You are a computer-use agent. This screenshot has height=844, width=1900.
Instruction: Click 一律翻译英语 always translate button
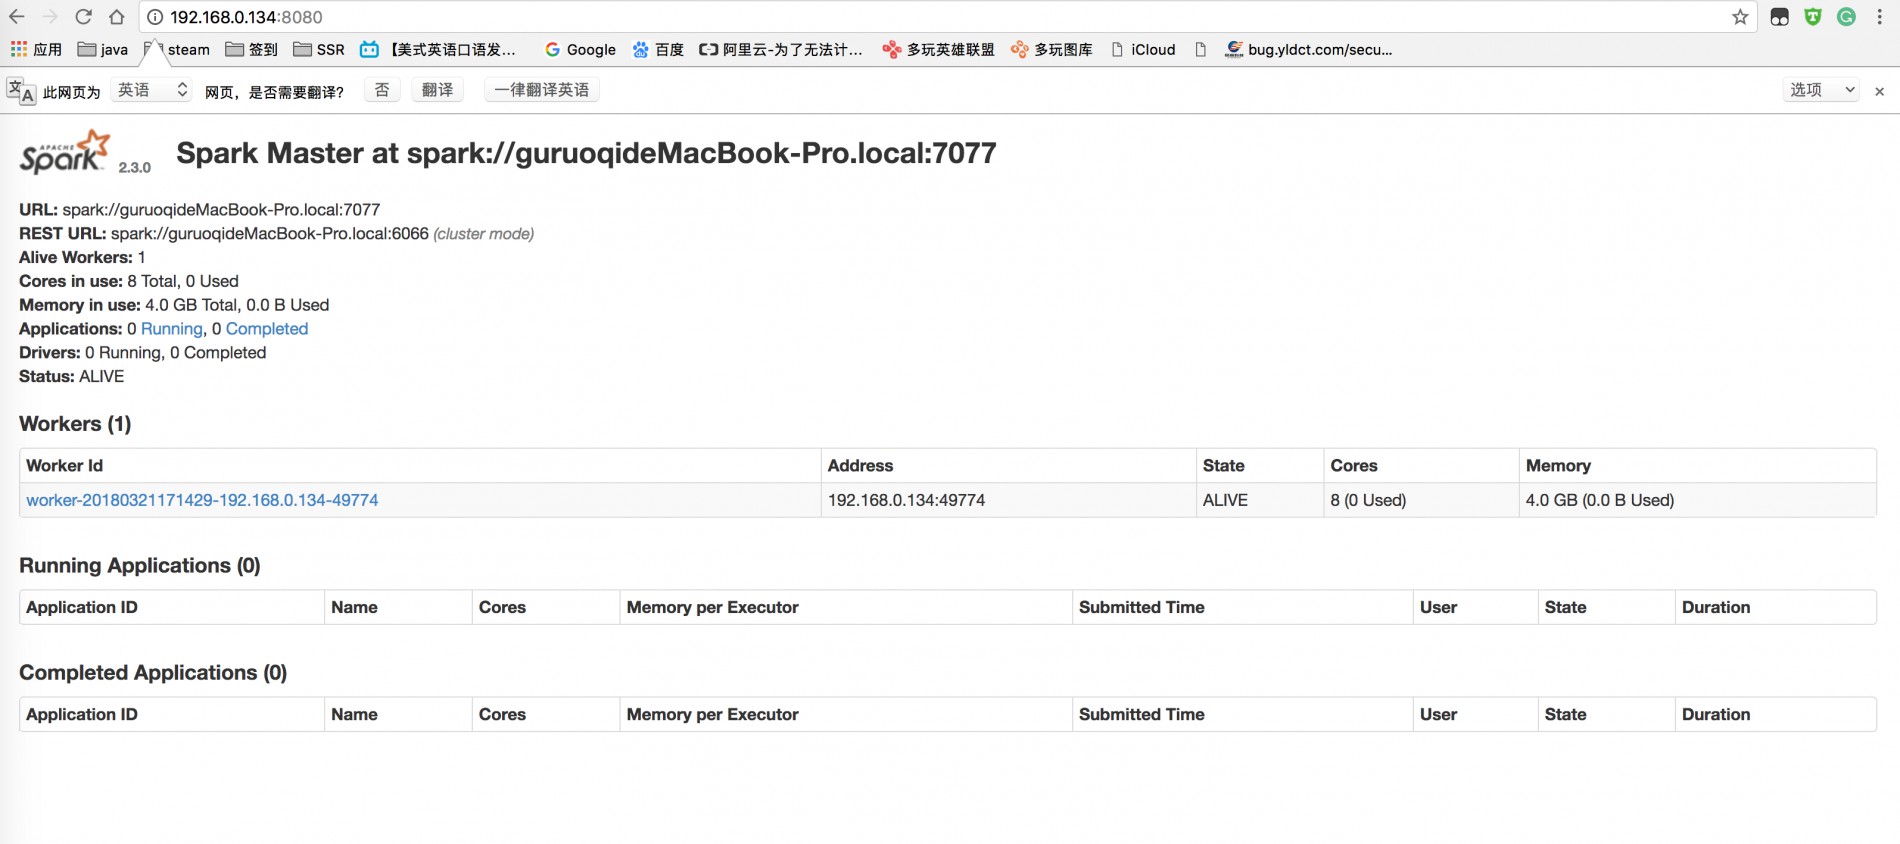542,90
